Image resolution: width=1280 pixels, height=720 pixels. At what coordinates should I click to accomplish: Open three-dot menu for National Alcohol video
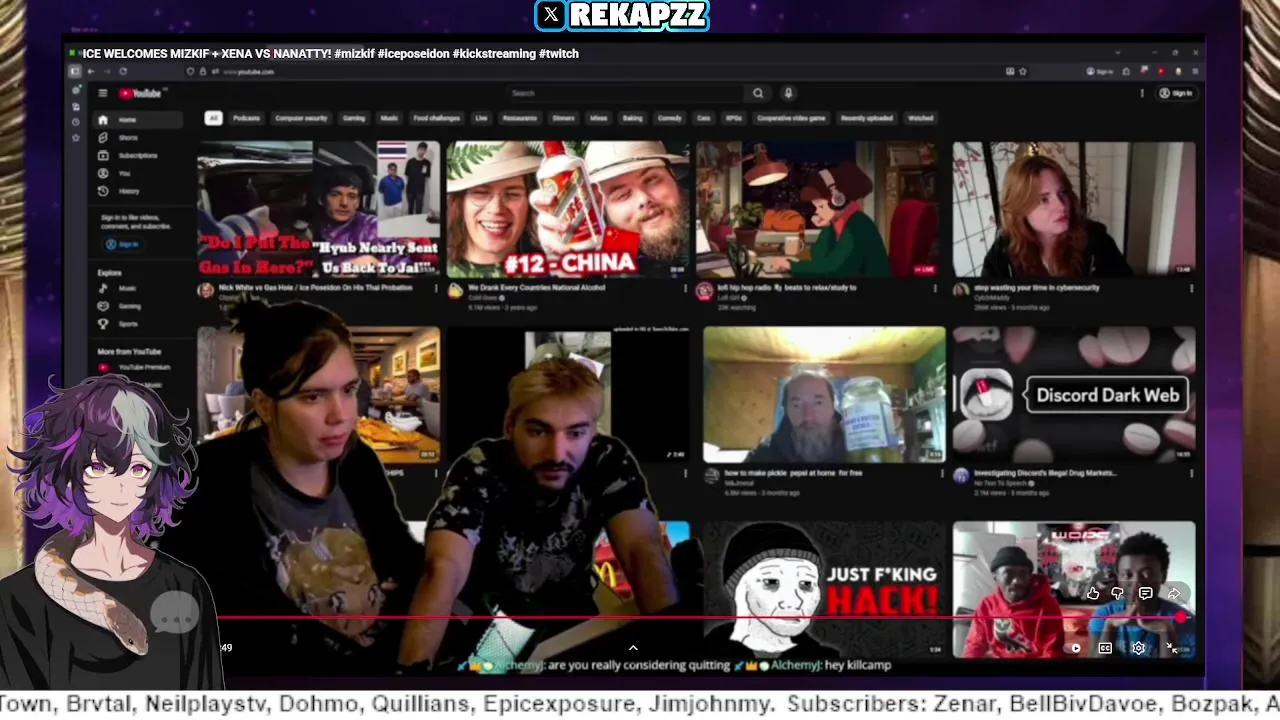coord(685,288)
